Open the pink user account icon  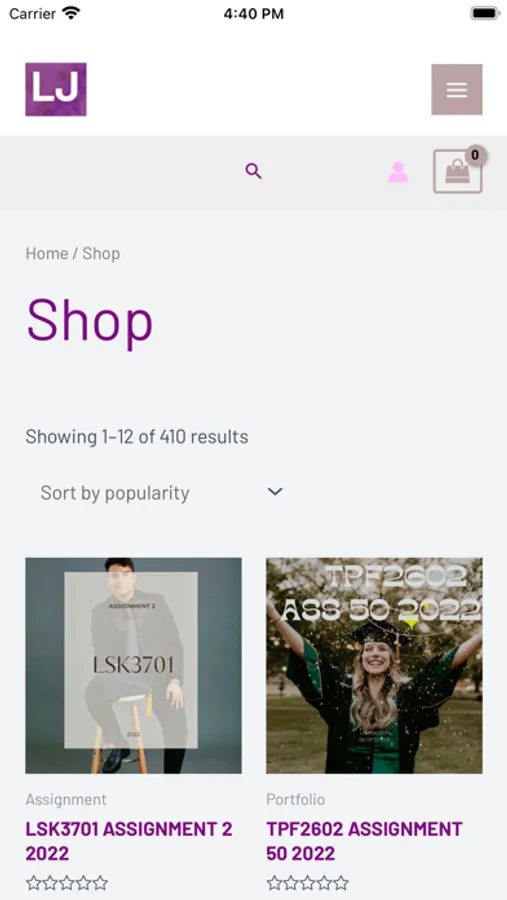[x=398, y=172]
